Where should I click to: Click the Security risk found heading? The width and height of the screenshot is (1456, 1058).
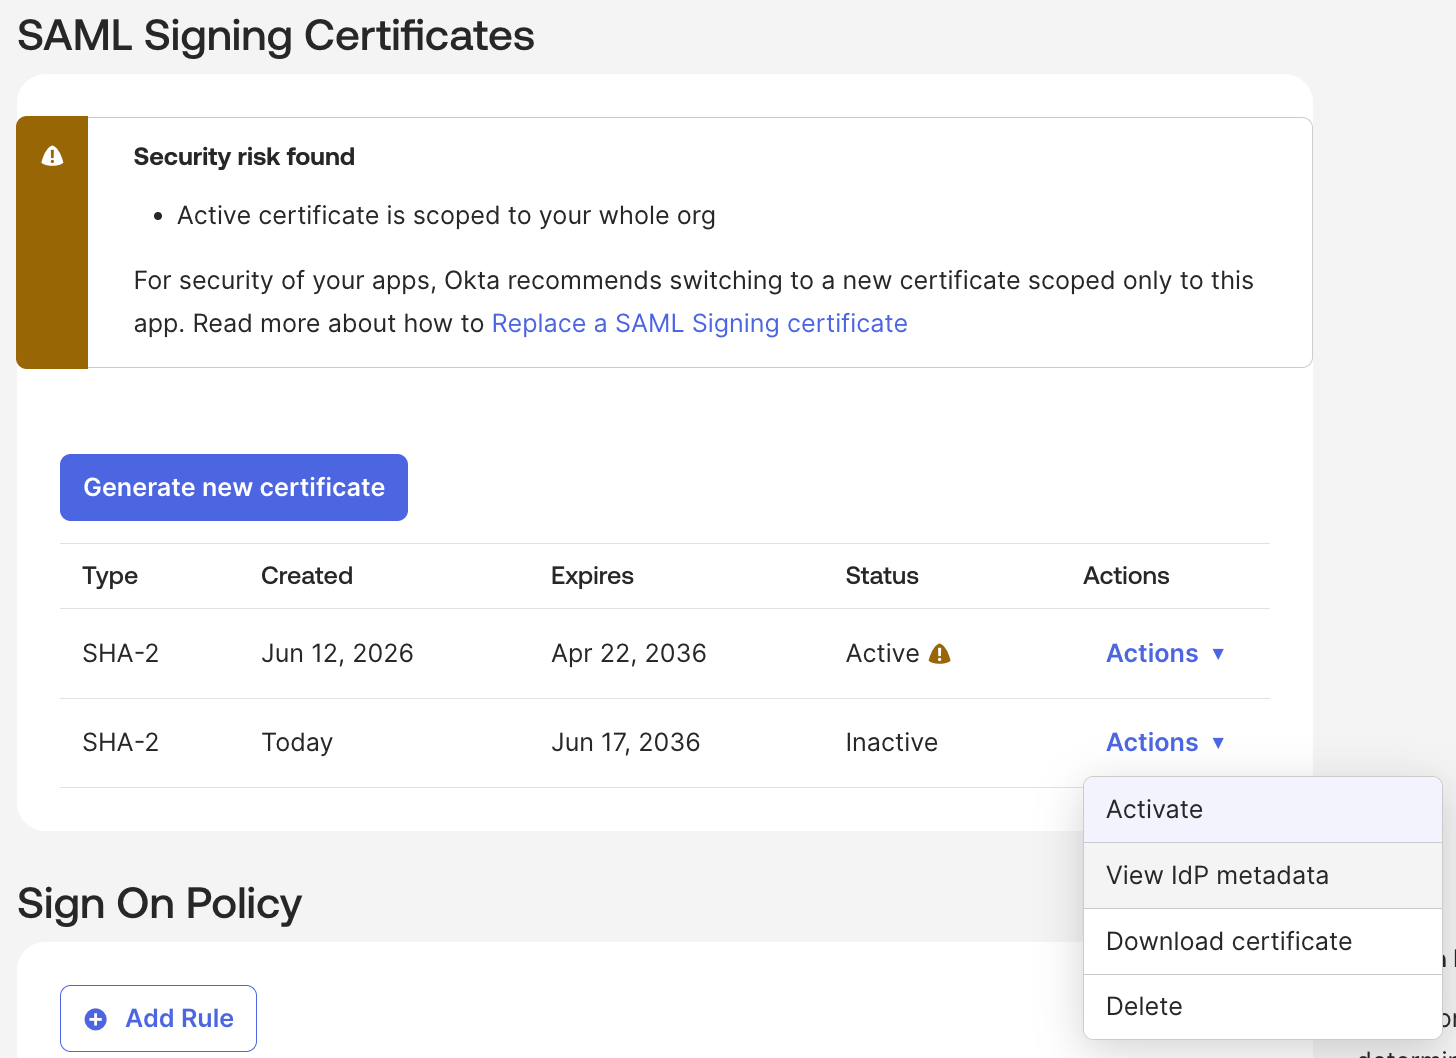[244, 157]
